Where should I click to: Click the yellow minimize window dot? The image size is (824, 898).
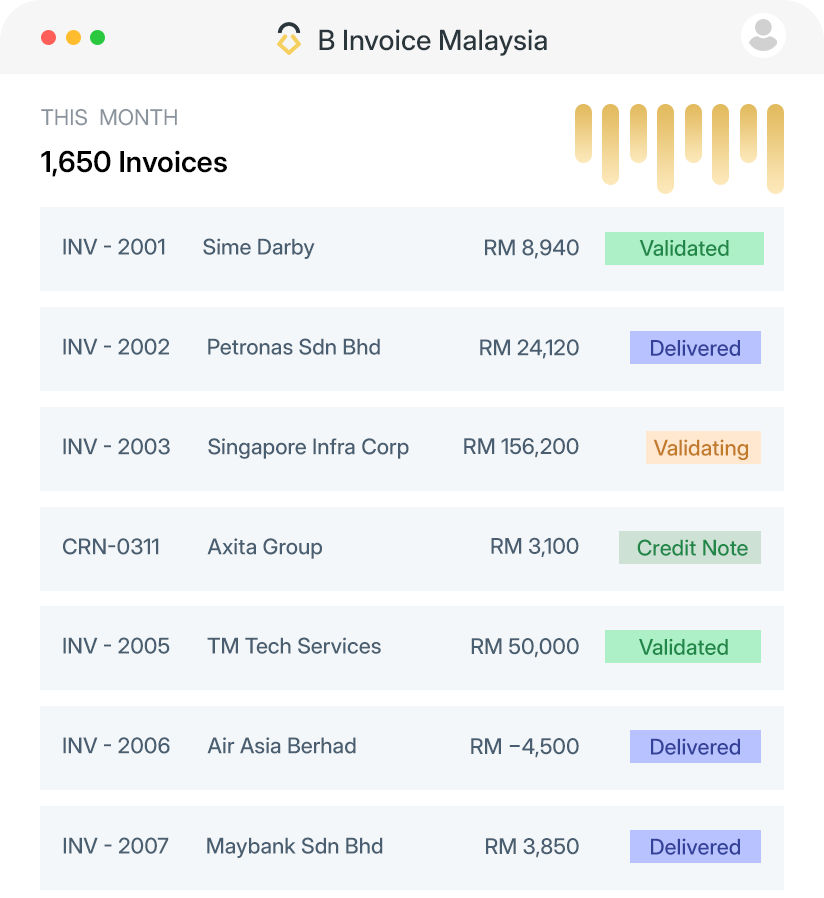coord(73,37)
